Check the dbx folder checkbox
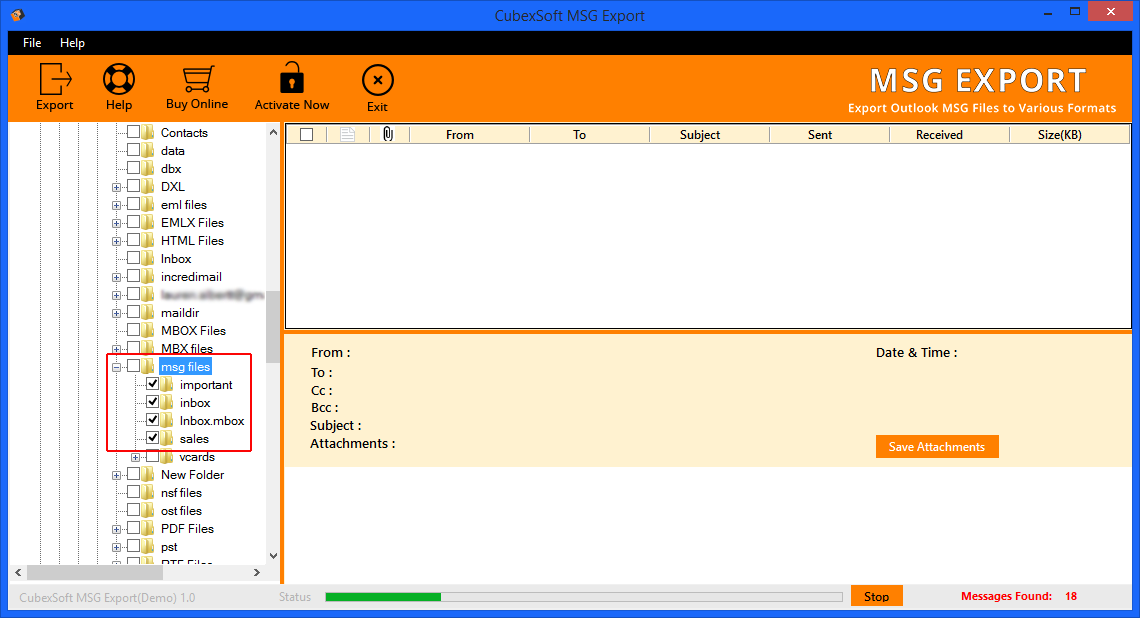Image resolution: width=1140 pixels, height=618 pixels. pos(134,168)
